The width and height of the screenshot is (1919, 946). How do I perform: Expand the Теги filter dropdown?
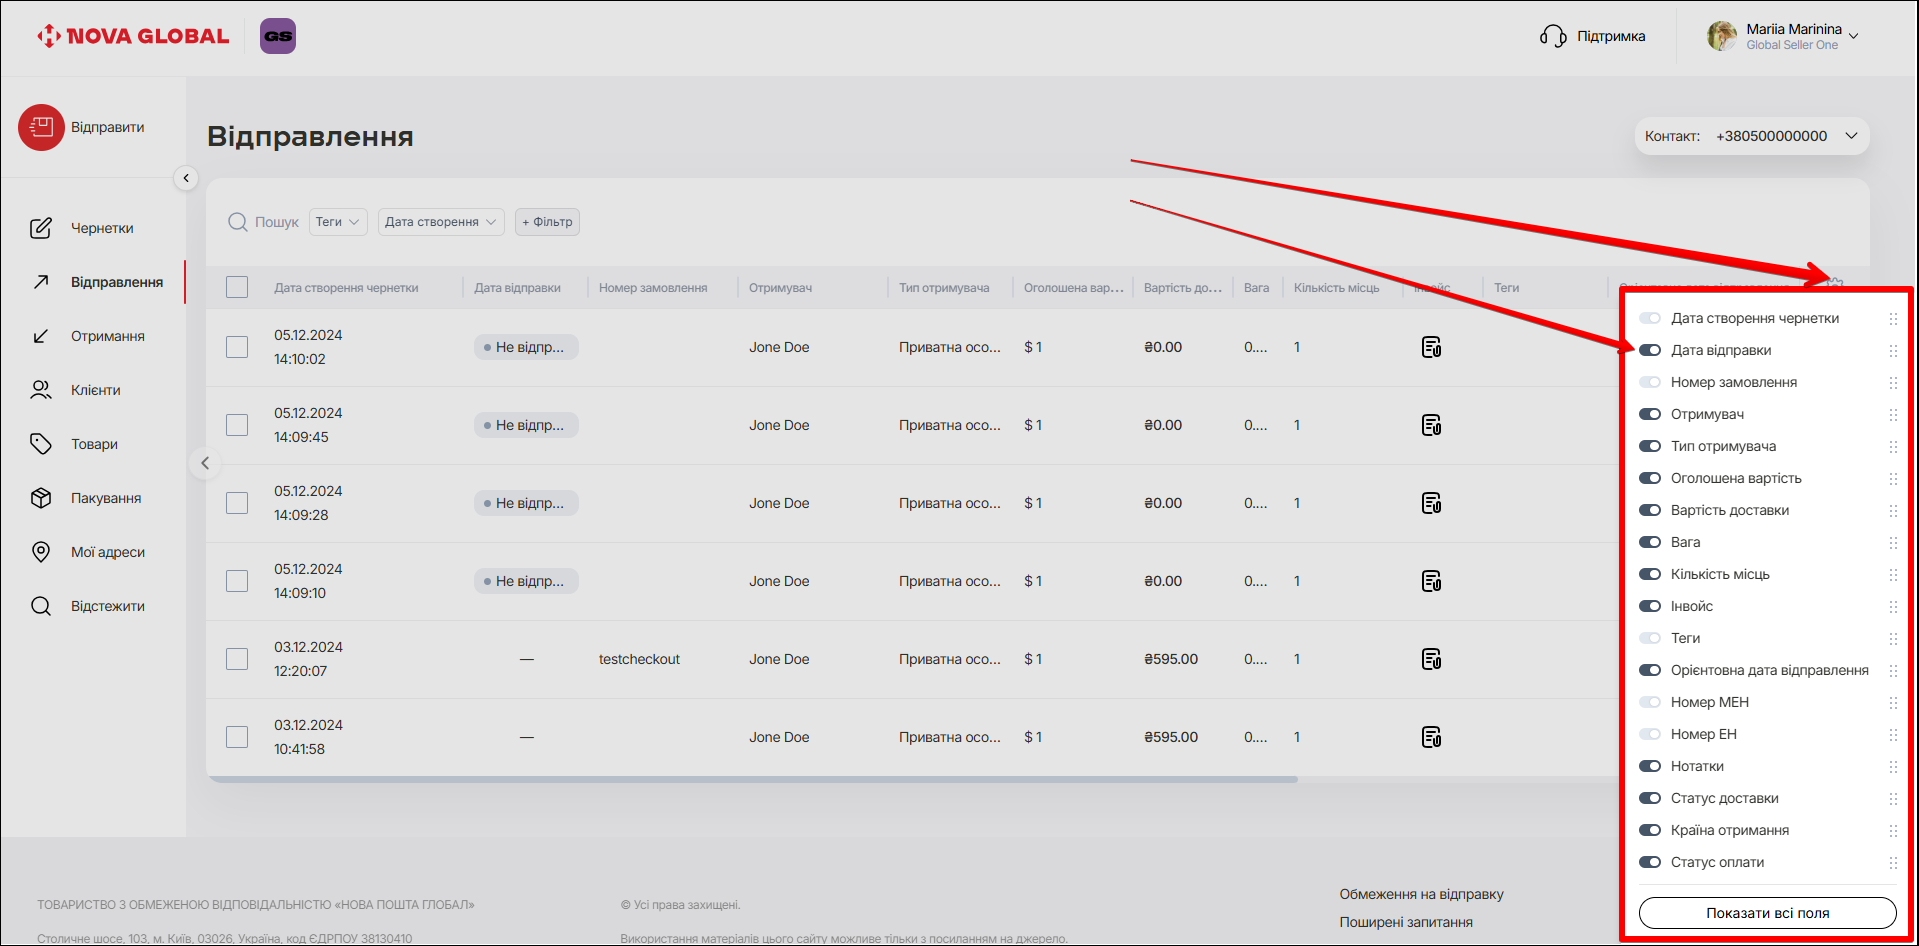point(338,222)
